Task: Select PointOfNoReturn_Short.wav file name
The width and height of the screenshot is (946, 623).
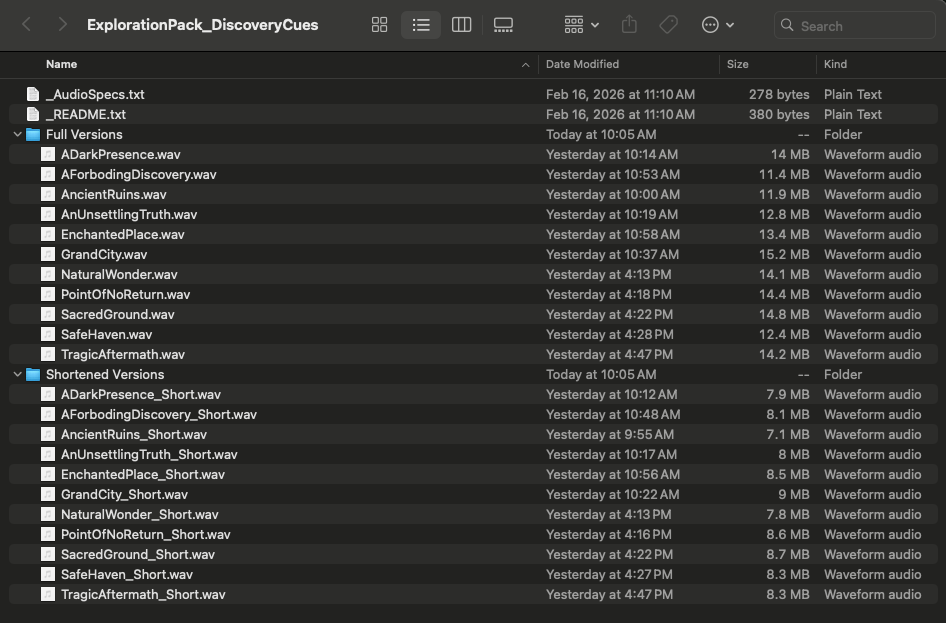Action: tap(145, 534)
